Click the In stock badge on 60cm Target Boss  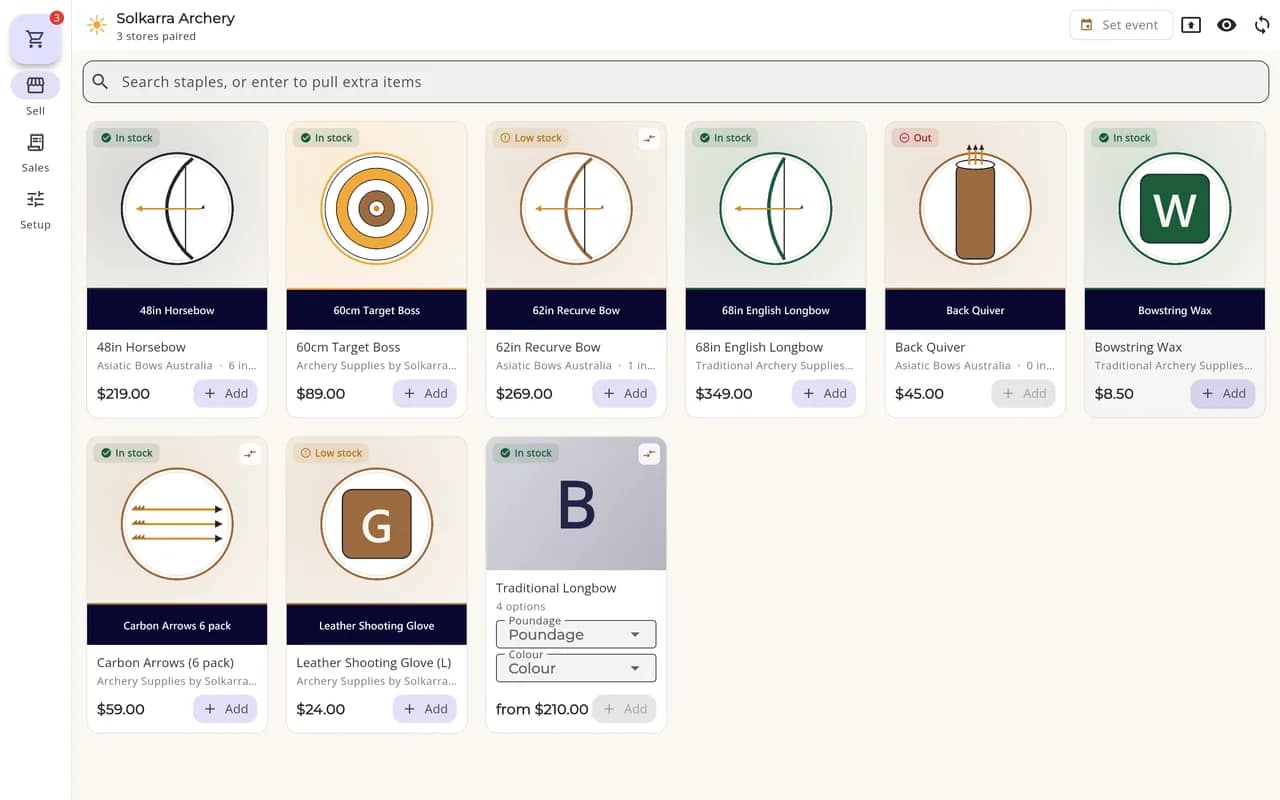326,138
